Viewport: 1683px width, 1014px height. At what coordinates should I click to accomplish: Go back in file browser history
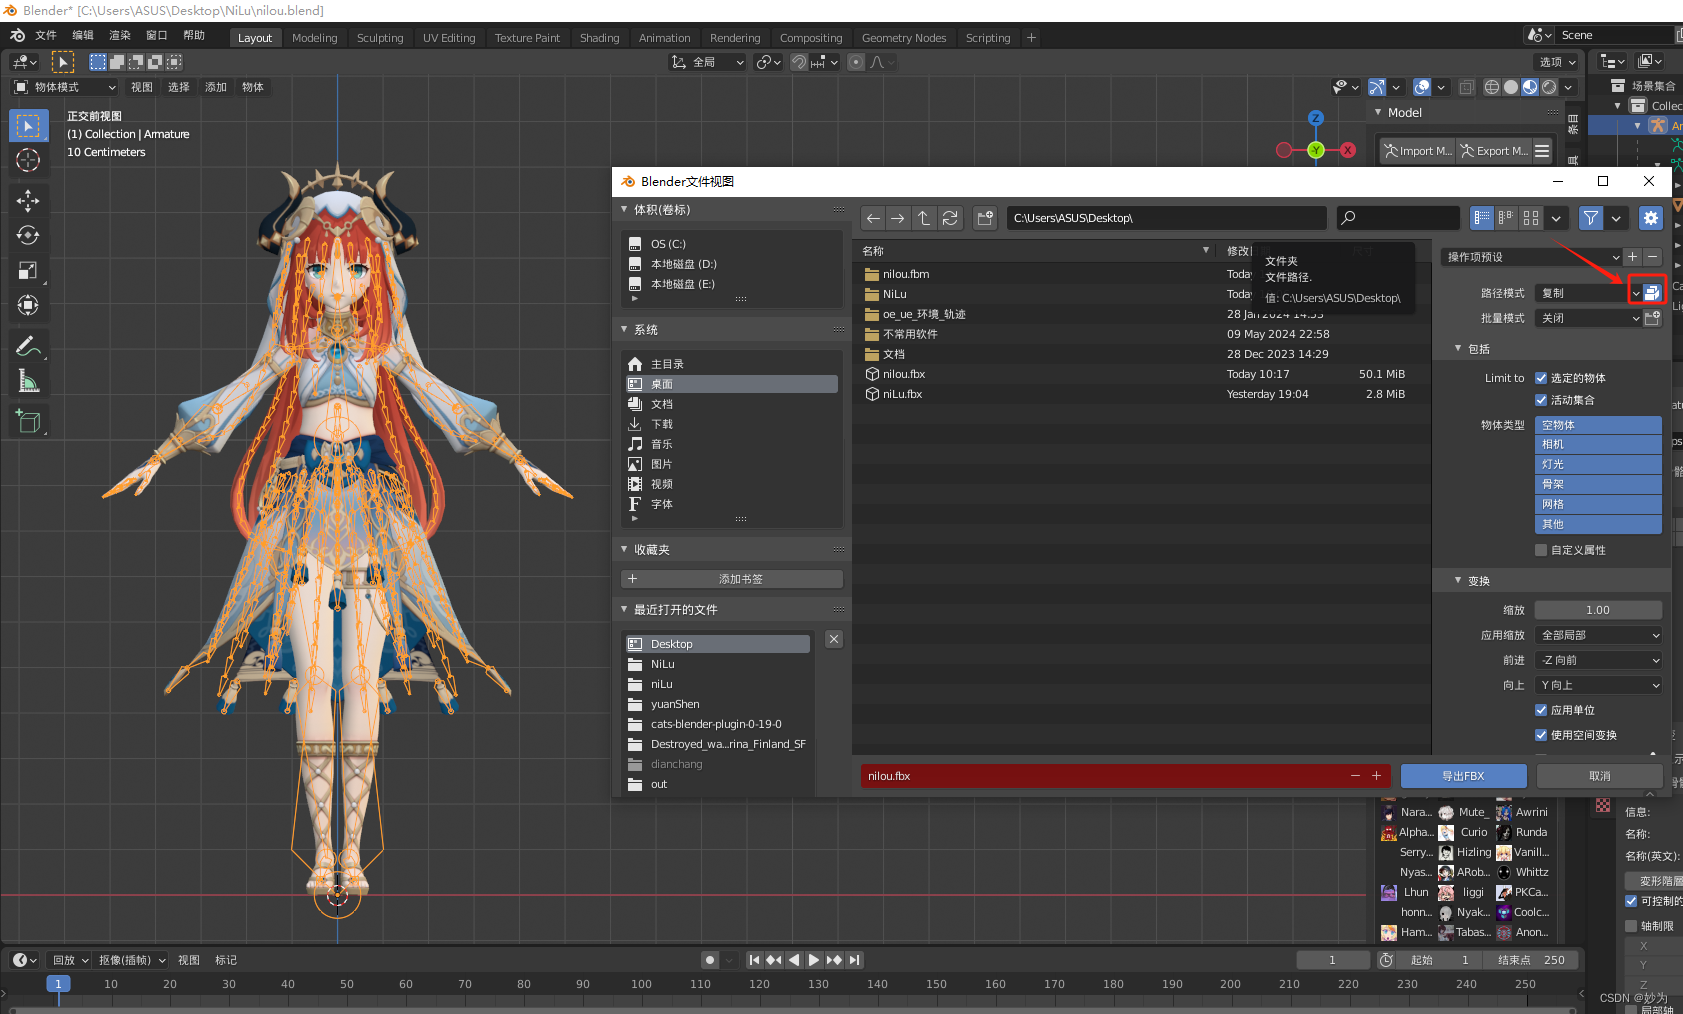(x=873, y=218)
